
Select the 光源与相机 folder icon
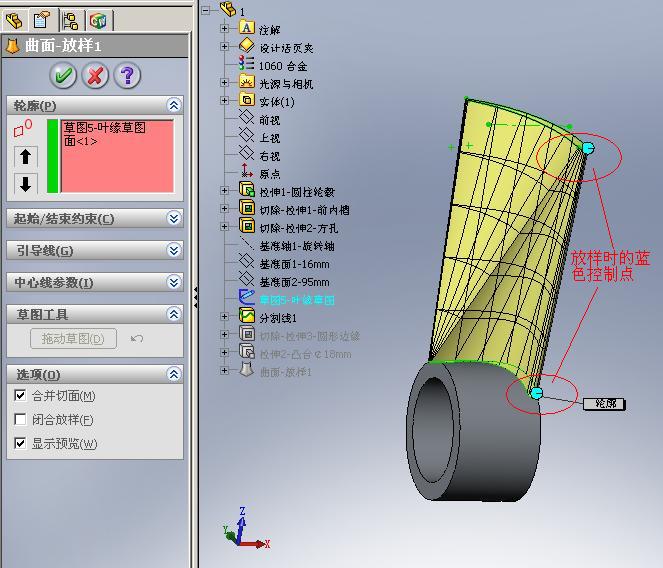pos(247,81)
